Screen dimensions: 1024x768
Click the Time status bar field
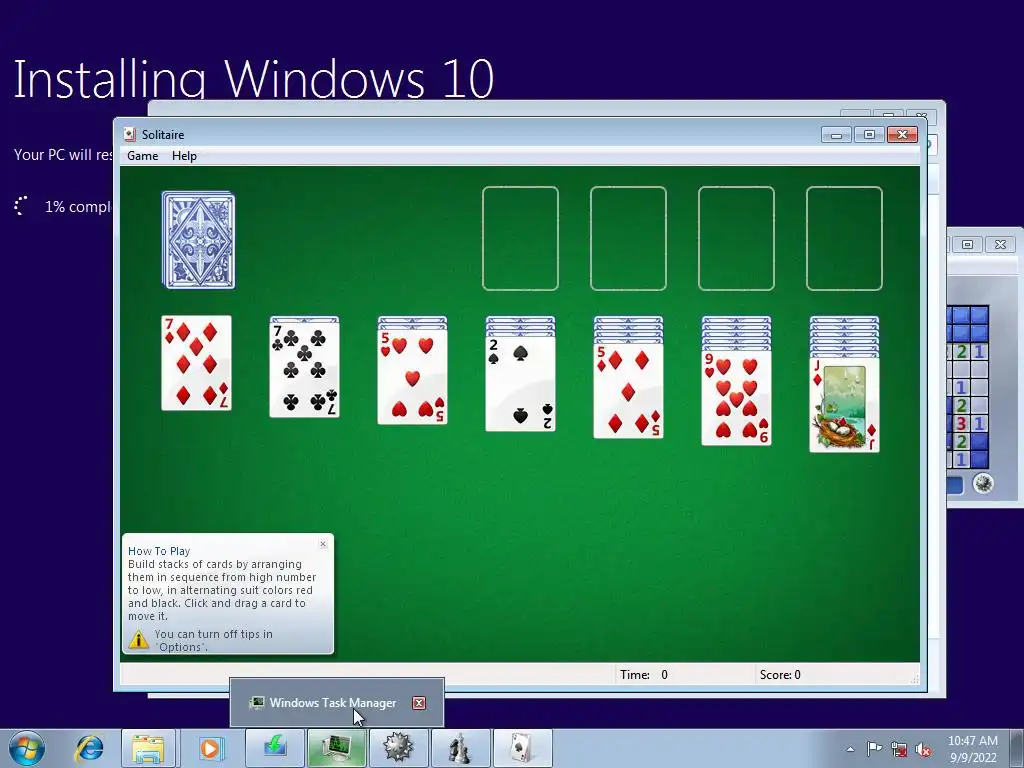click(x=683, y=675)
